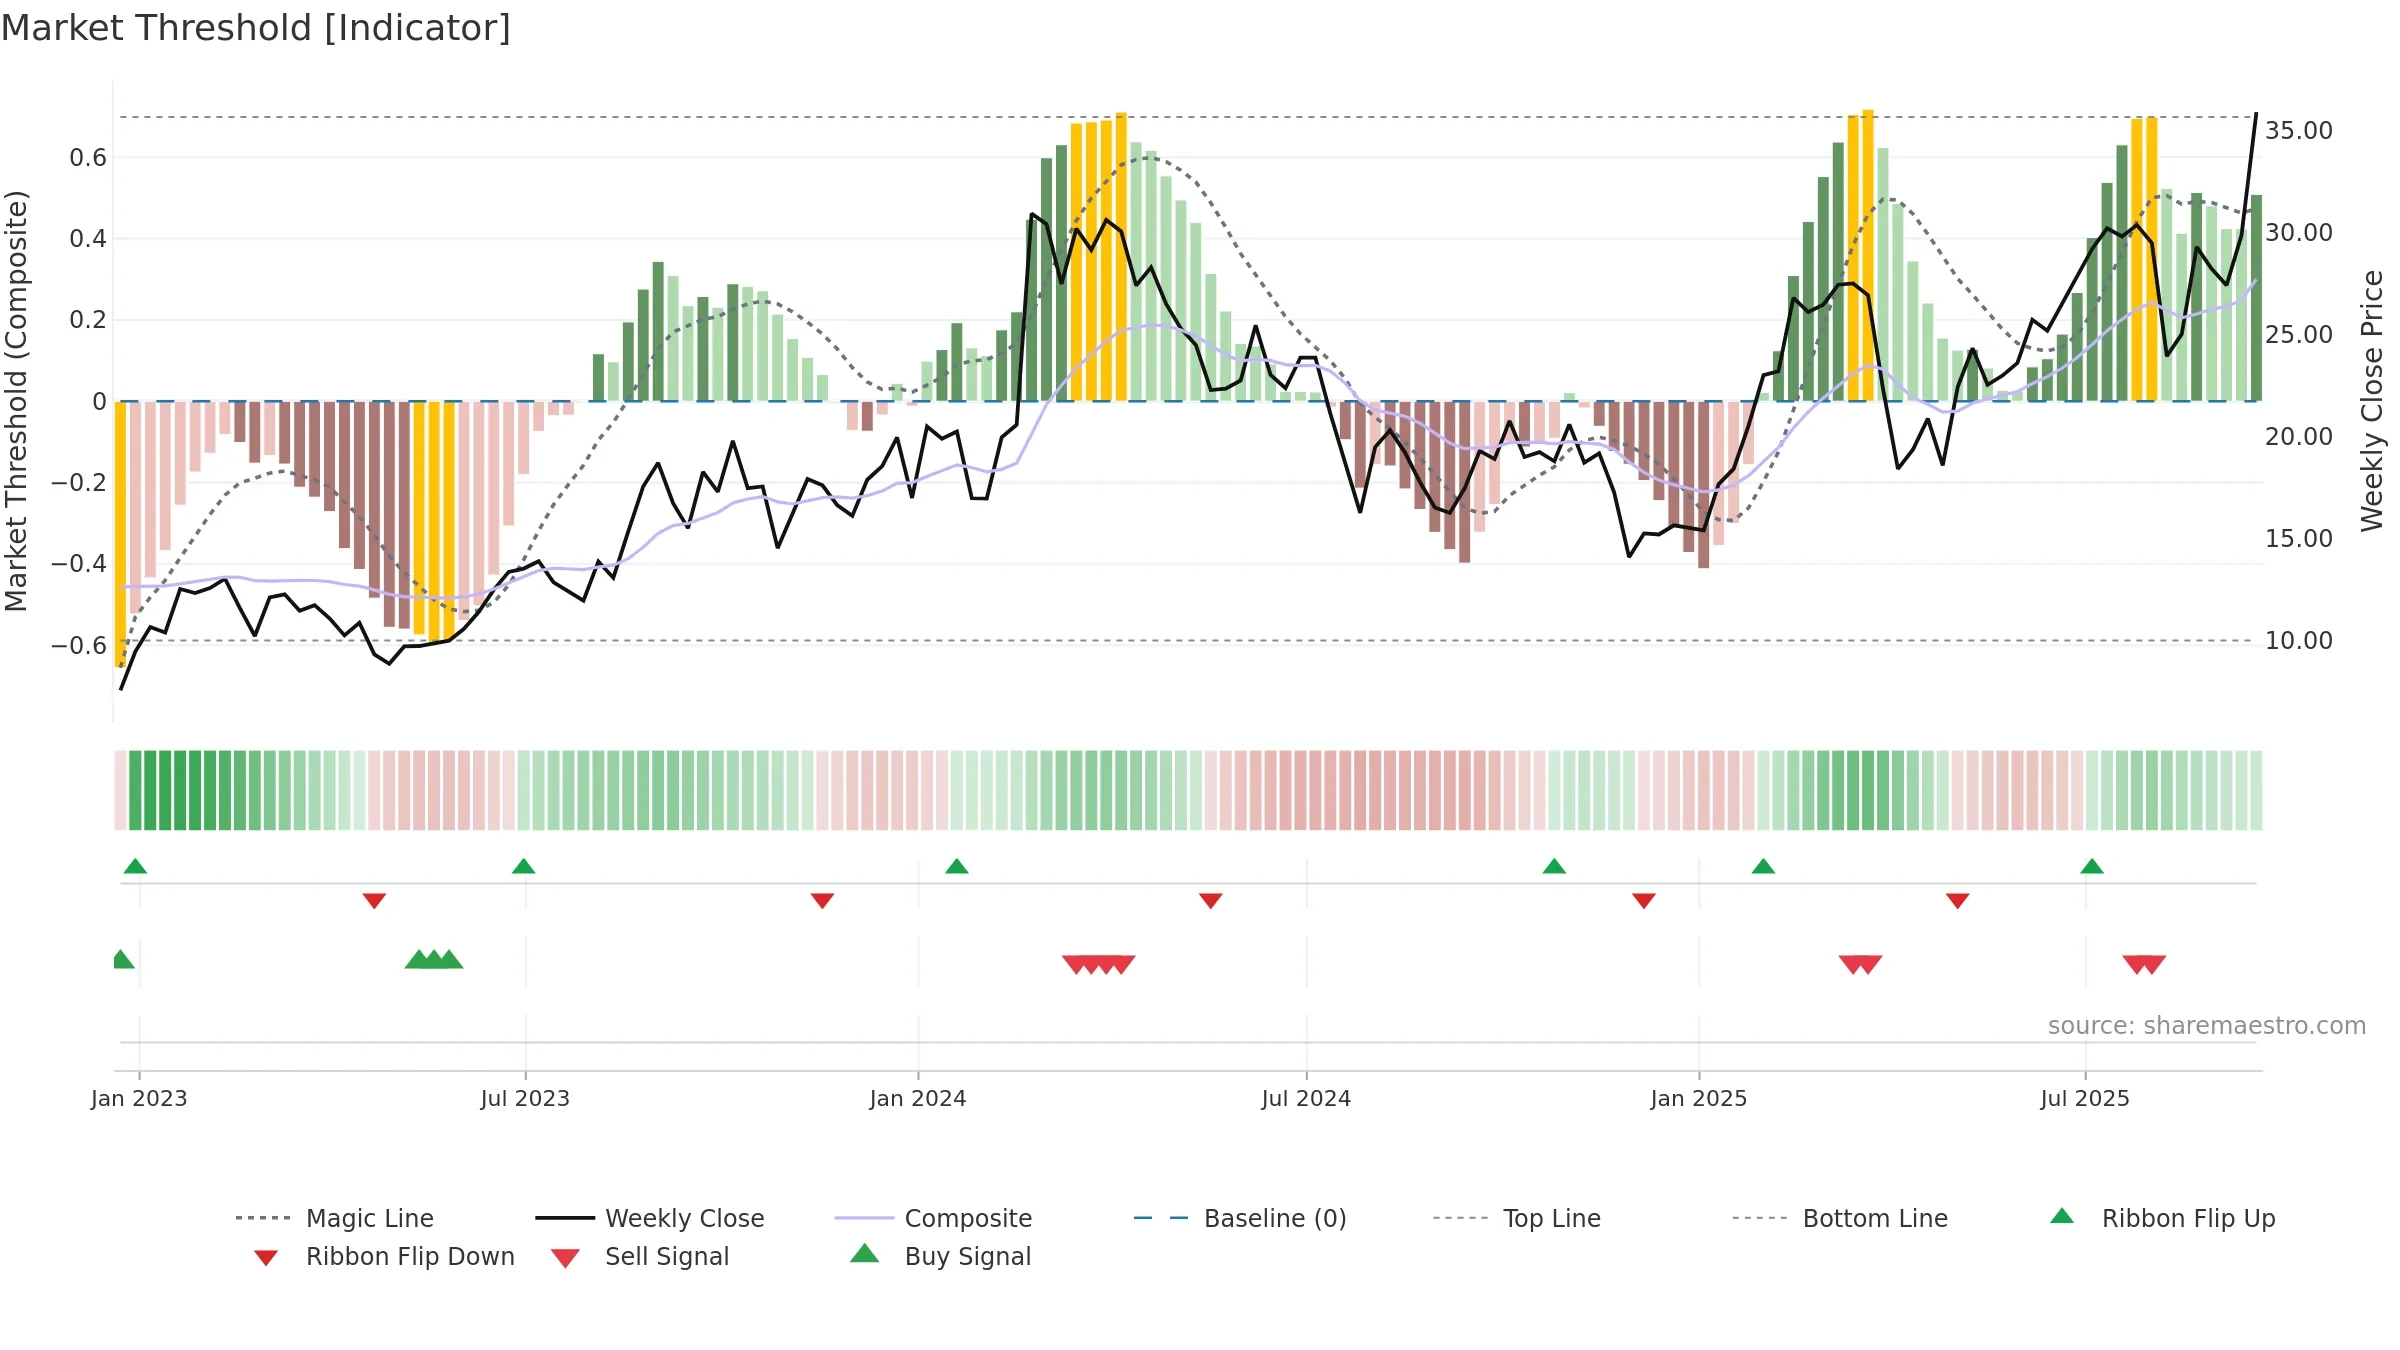
Task: Toggle the Weekly Close legend entry
Action: [650, 1218]
